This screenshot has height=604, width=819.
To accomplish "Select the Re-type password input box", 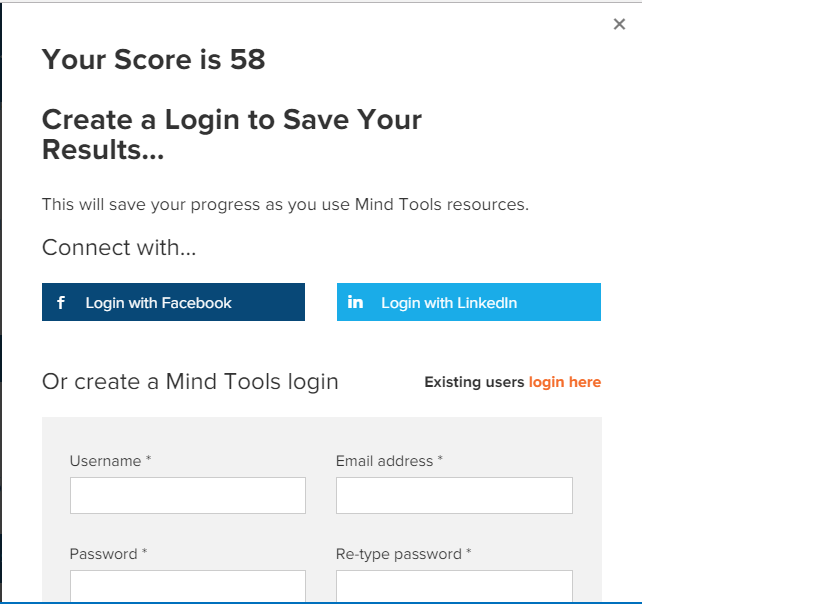I will pos(454,586).
